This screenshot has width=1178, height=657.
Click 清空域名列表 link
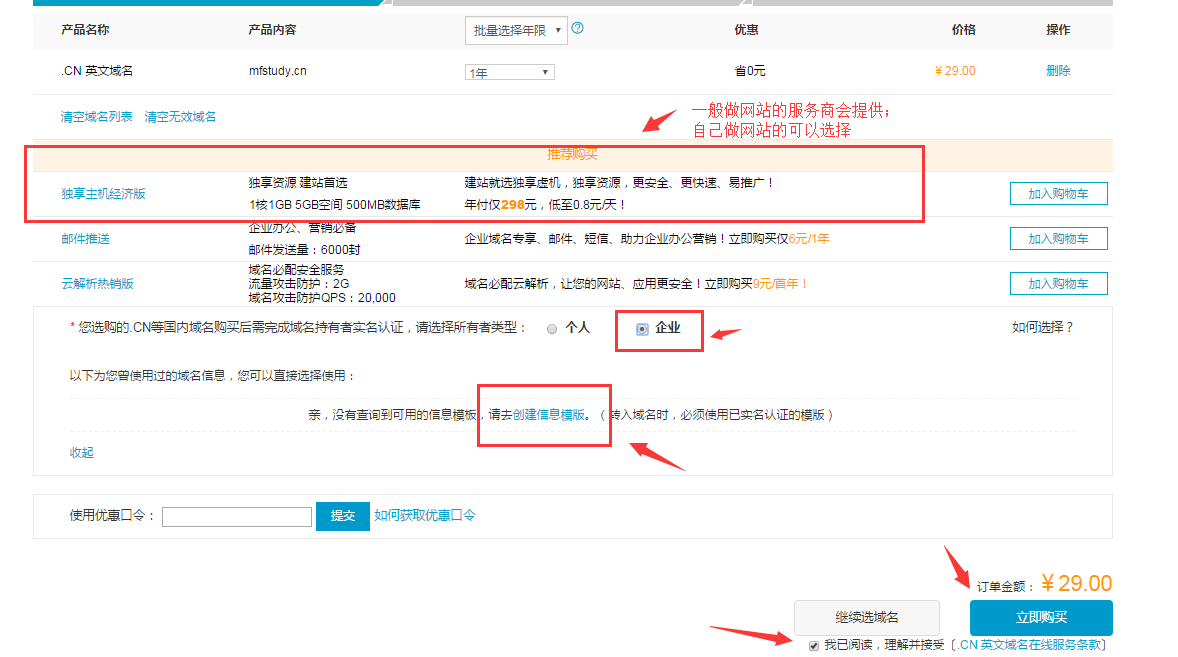click(96, 117)
